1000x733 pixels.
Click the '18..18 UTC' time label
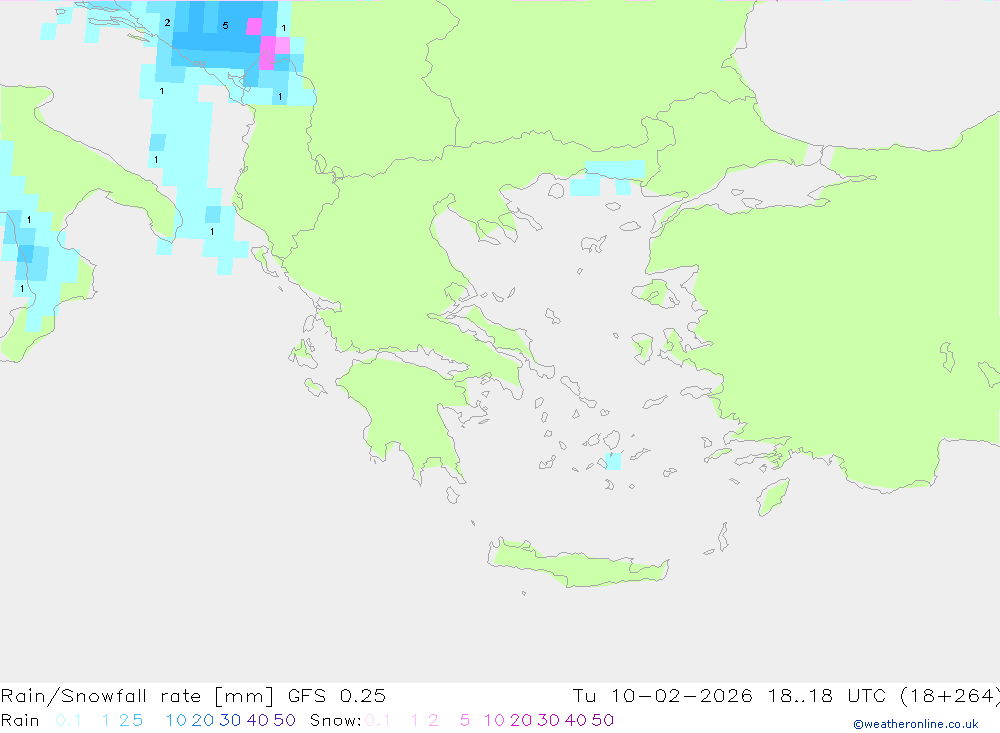pos(826,696)
